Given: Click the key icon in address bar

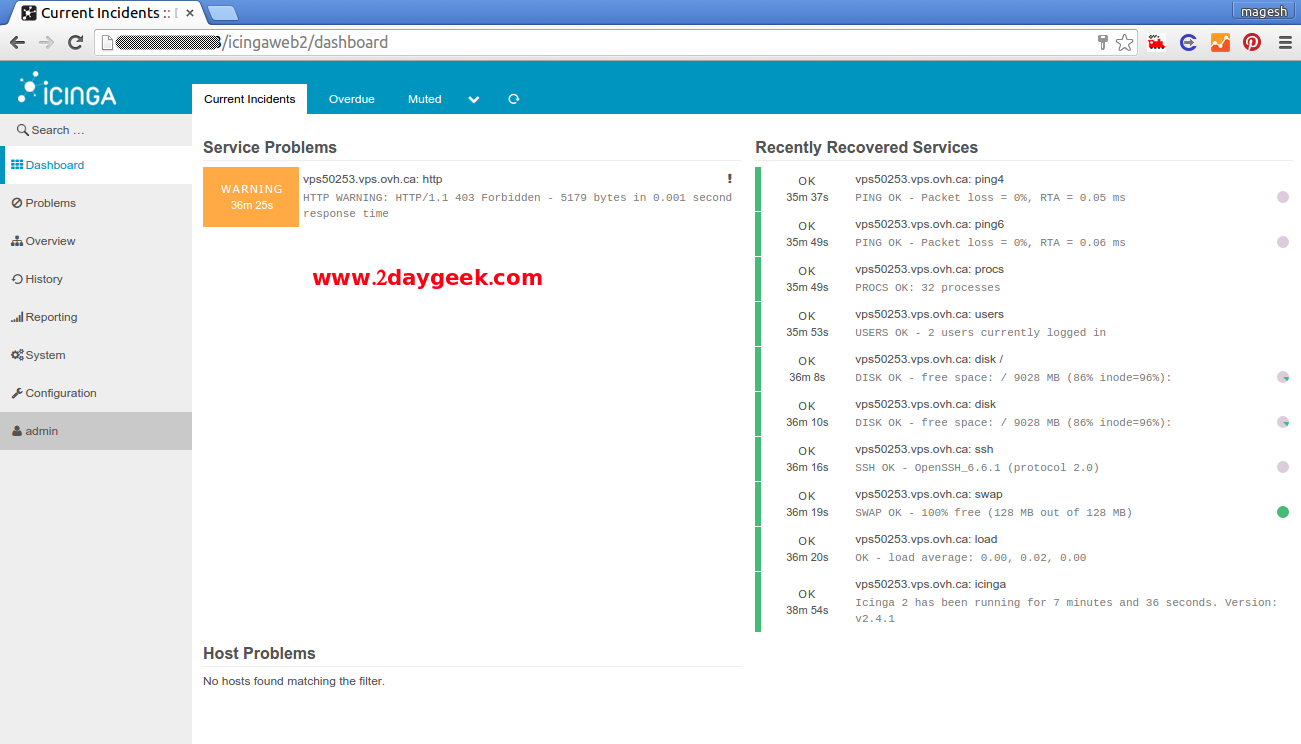Looking at the screenshot, I should point(1103,42).
